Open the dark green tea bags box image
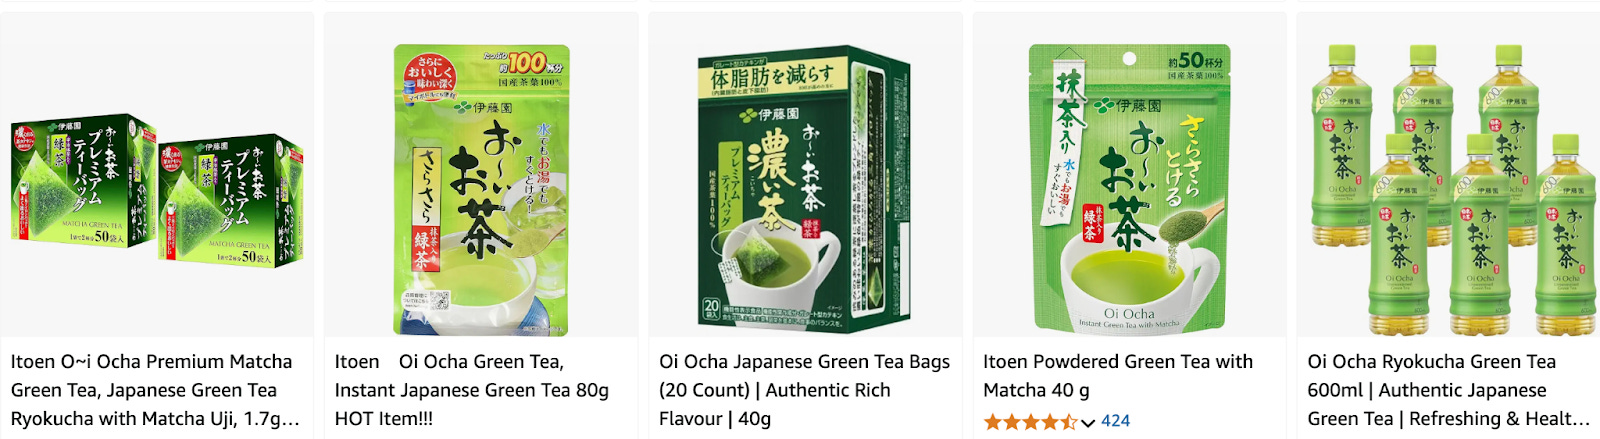 (x=805, y=190)
